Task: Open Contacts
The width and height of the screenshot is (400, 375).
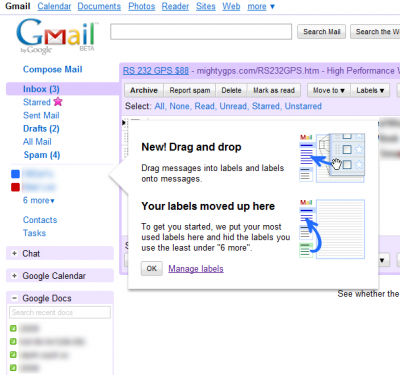Action: tap(40, 220)
